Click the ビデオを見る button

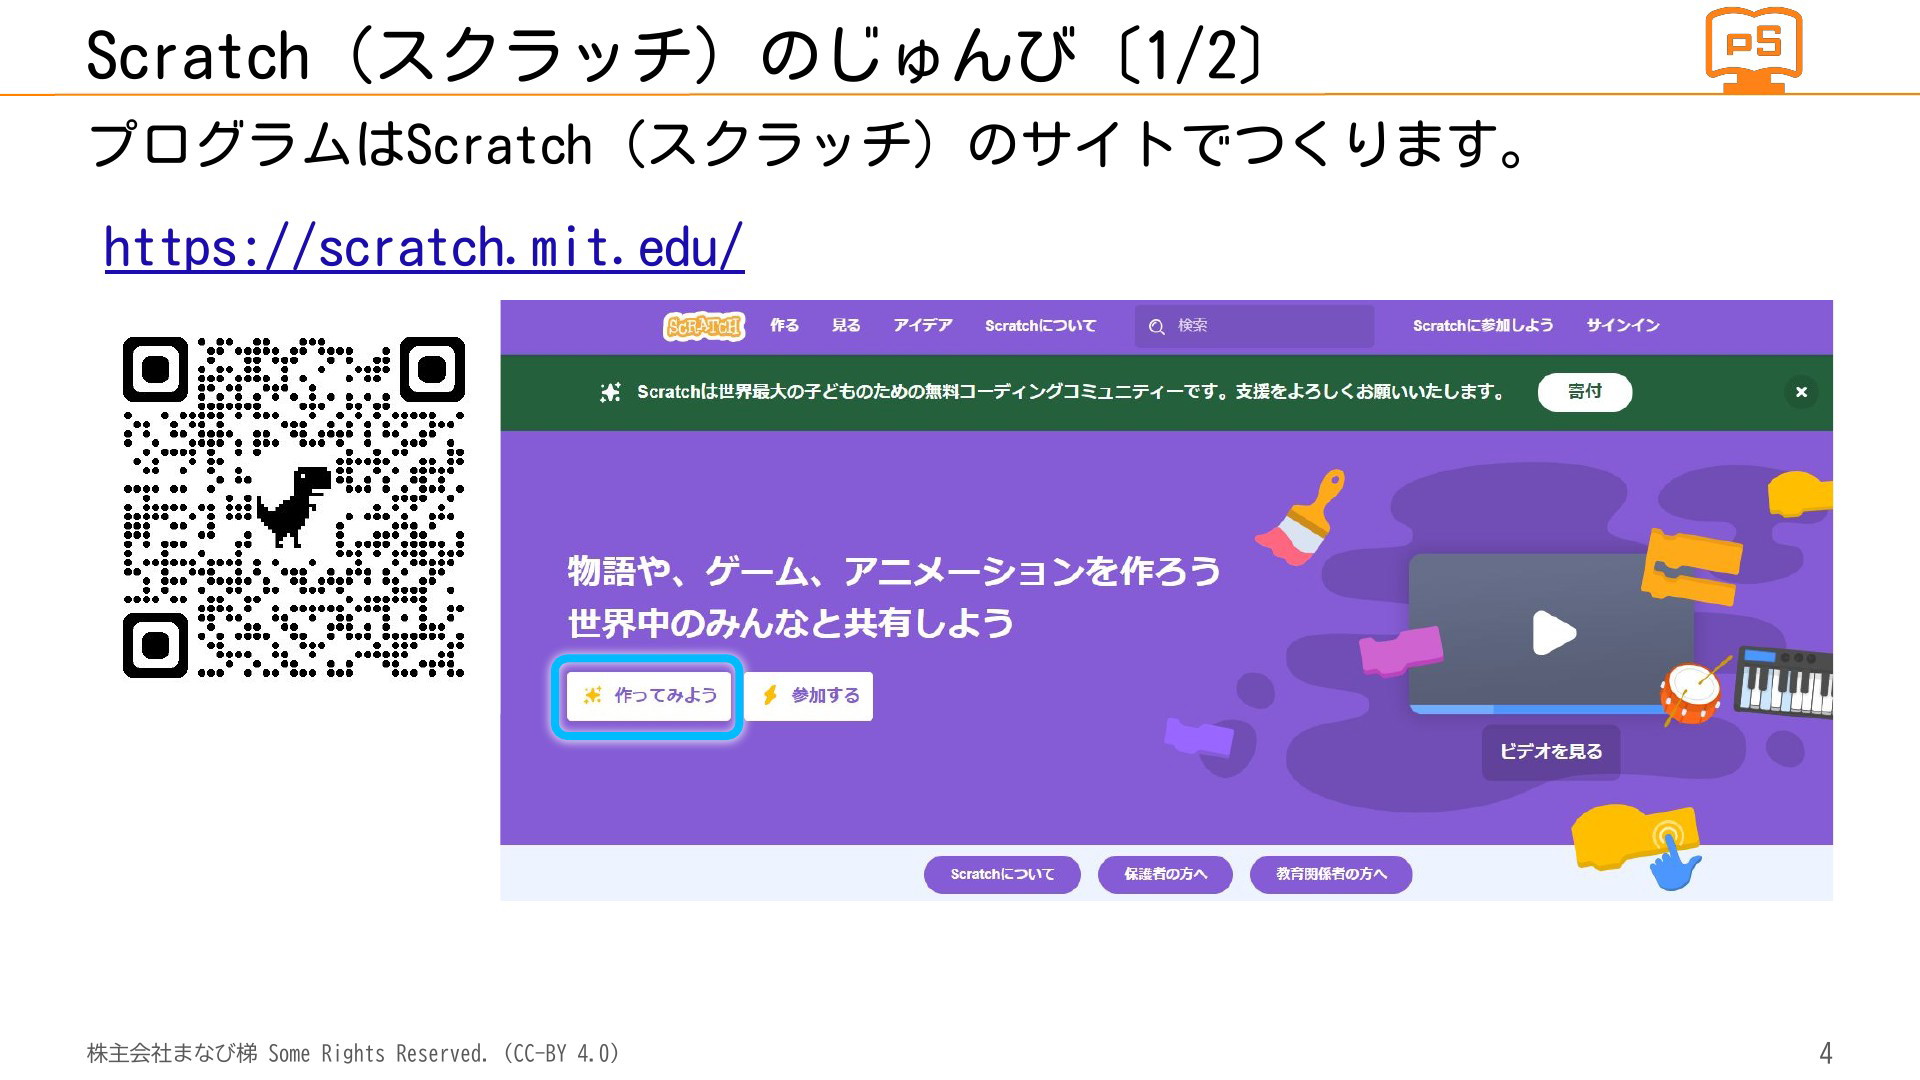pos(1551,752)
